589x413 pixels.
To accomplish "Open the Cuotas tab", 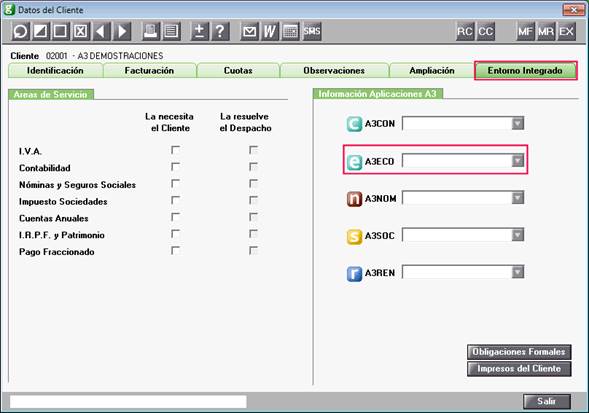I will 238,71.
